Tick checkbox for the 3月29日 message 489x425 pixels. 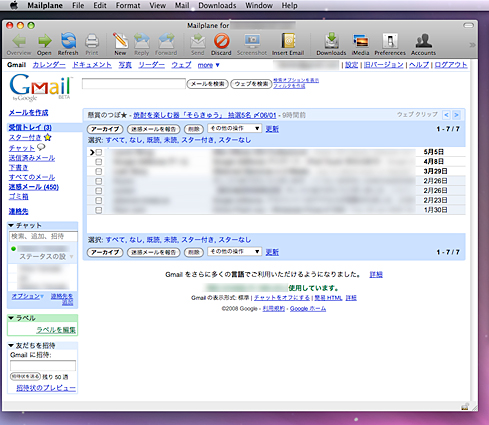tap(99, 171)
